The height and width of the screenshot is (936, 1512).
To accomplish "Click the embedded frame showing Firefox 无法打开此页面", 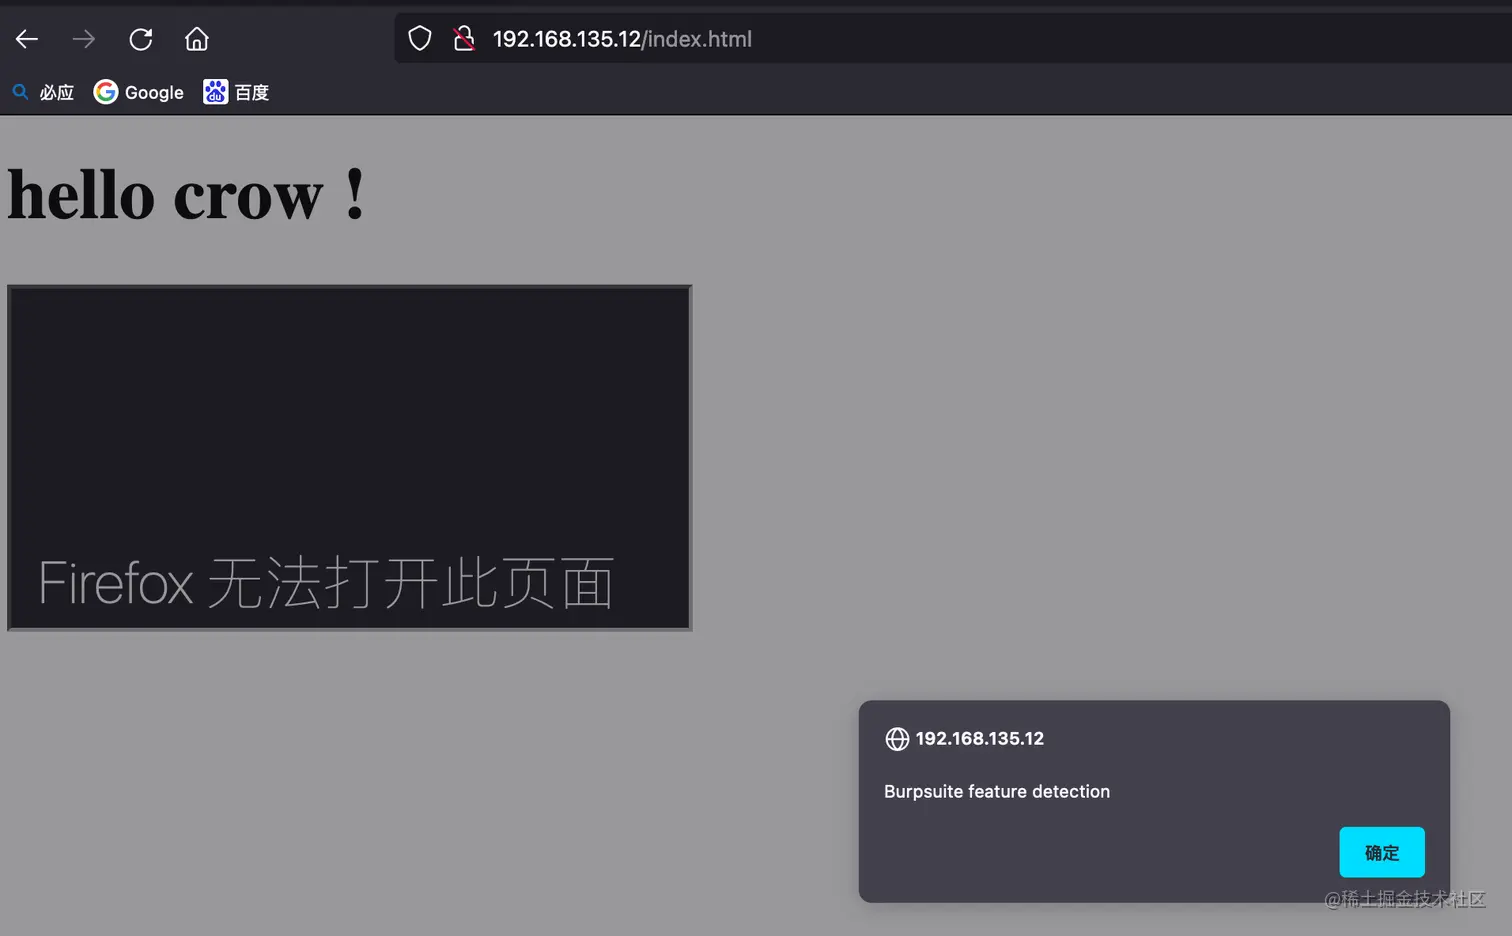I will point(349,458).
